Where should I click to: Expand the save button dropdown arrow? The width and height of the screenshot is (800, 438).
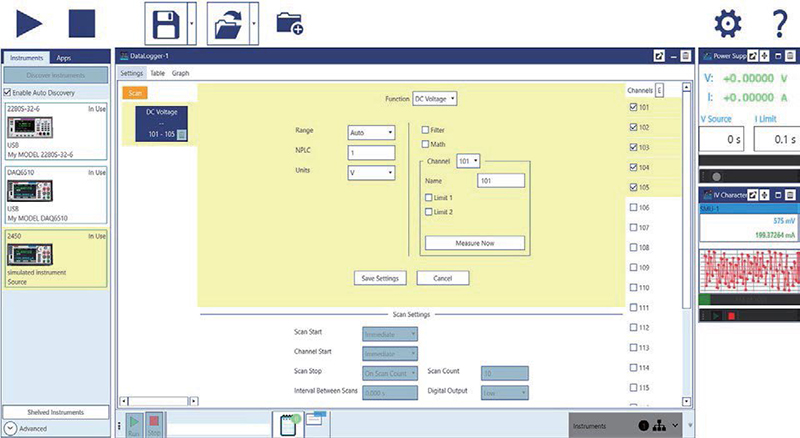[192, 23]
